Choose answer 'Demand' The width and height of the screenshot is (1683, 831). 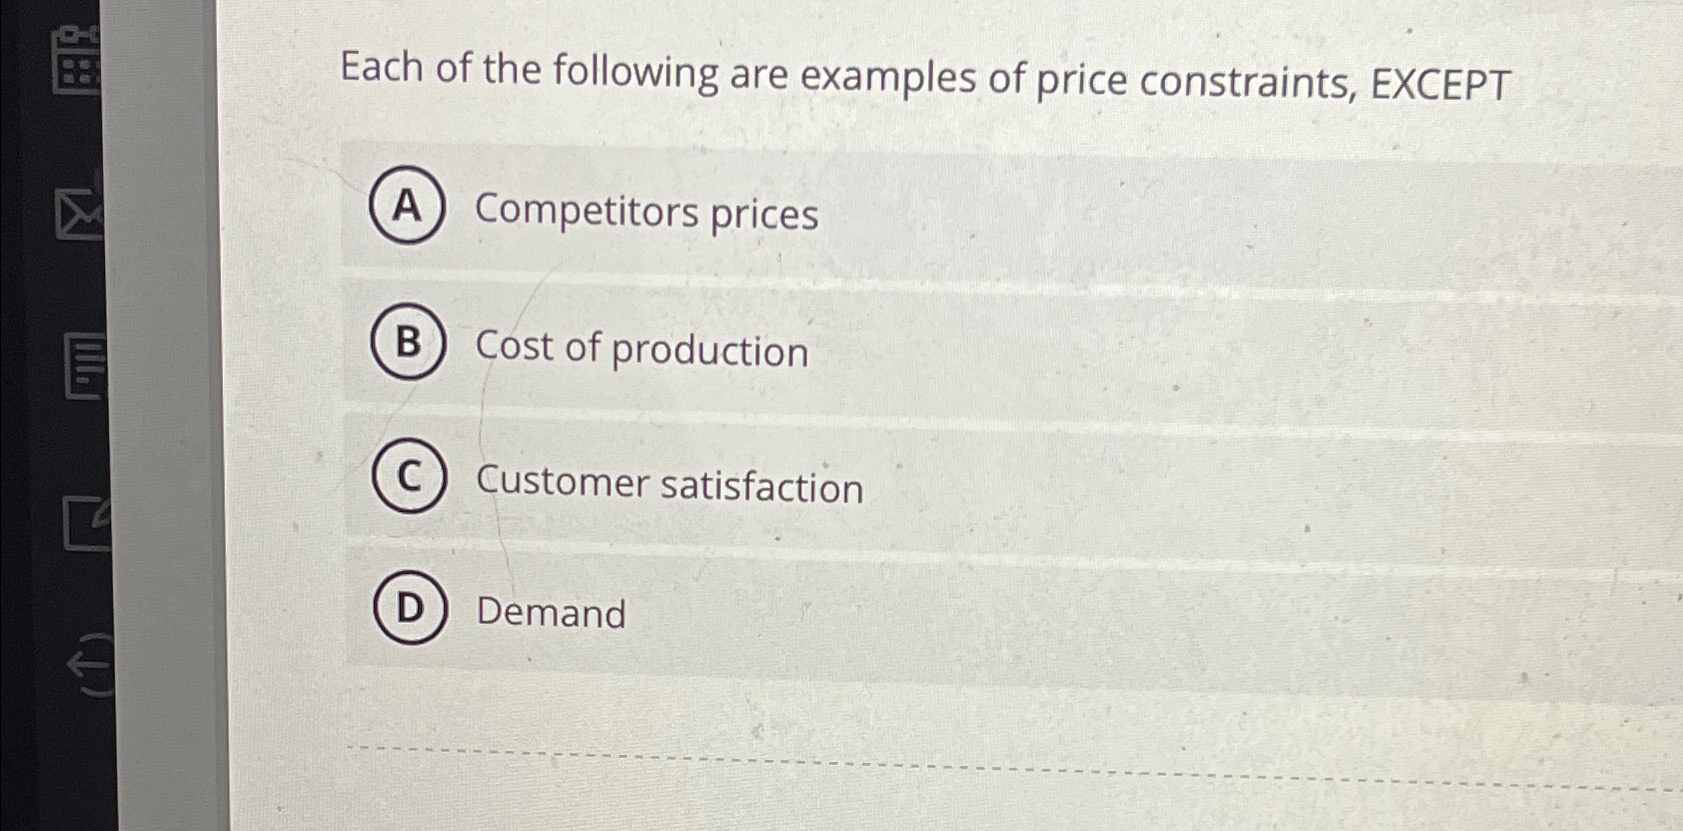(549, 614)
